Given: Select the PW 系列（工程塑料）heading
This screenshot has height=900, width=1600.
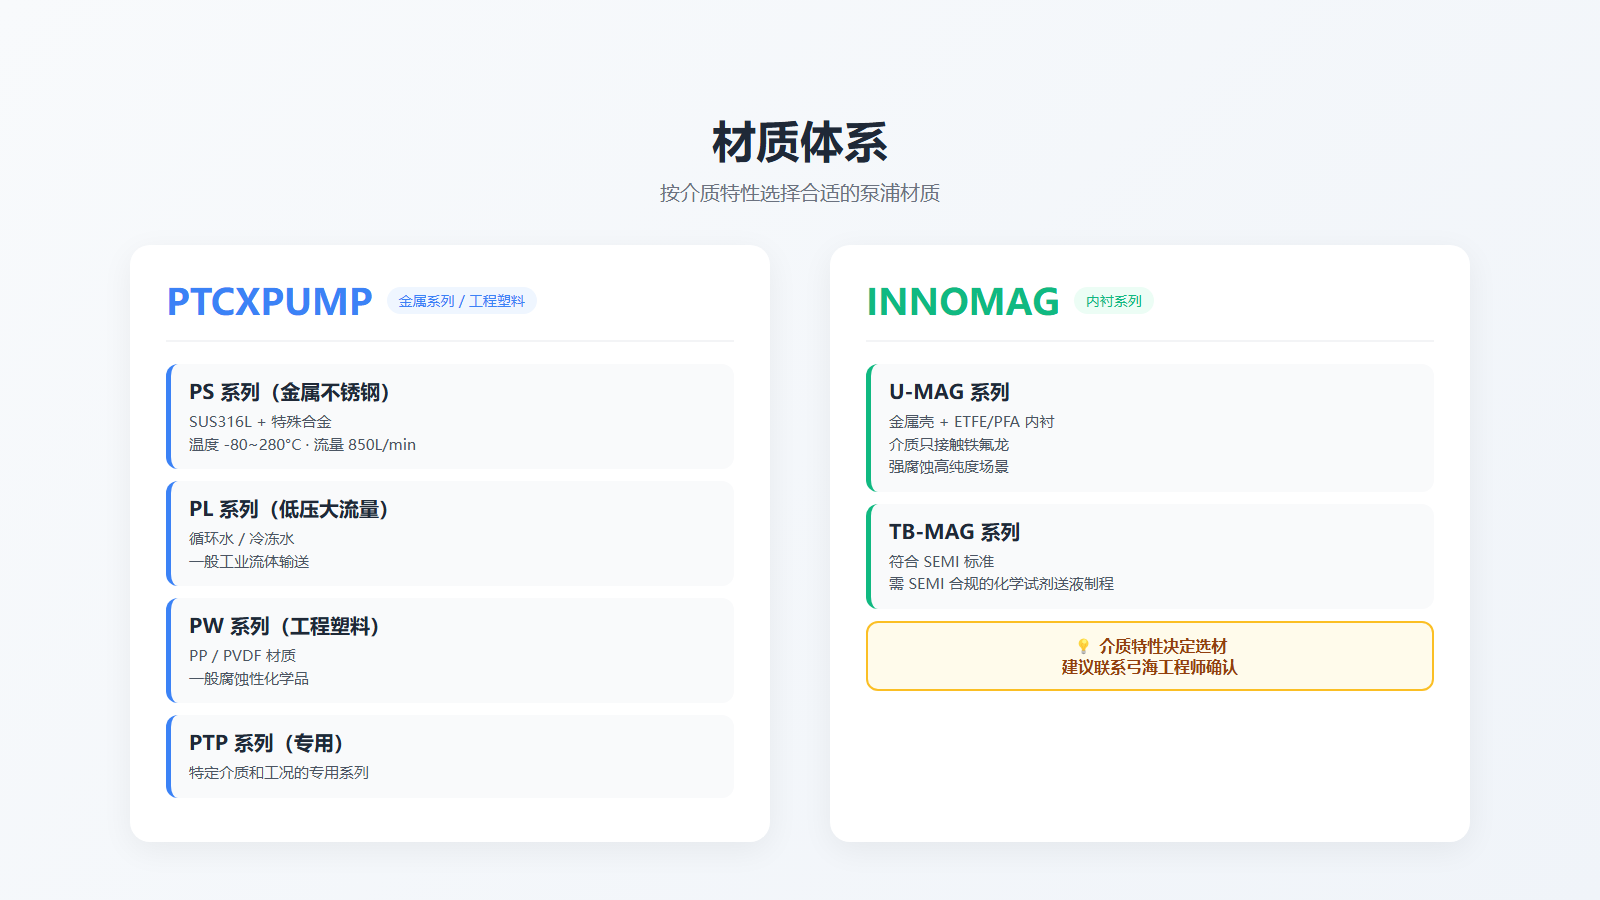Looking at the screenshot, I should coord(285,626).
